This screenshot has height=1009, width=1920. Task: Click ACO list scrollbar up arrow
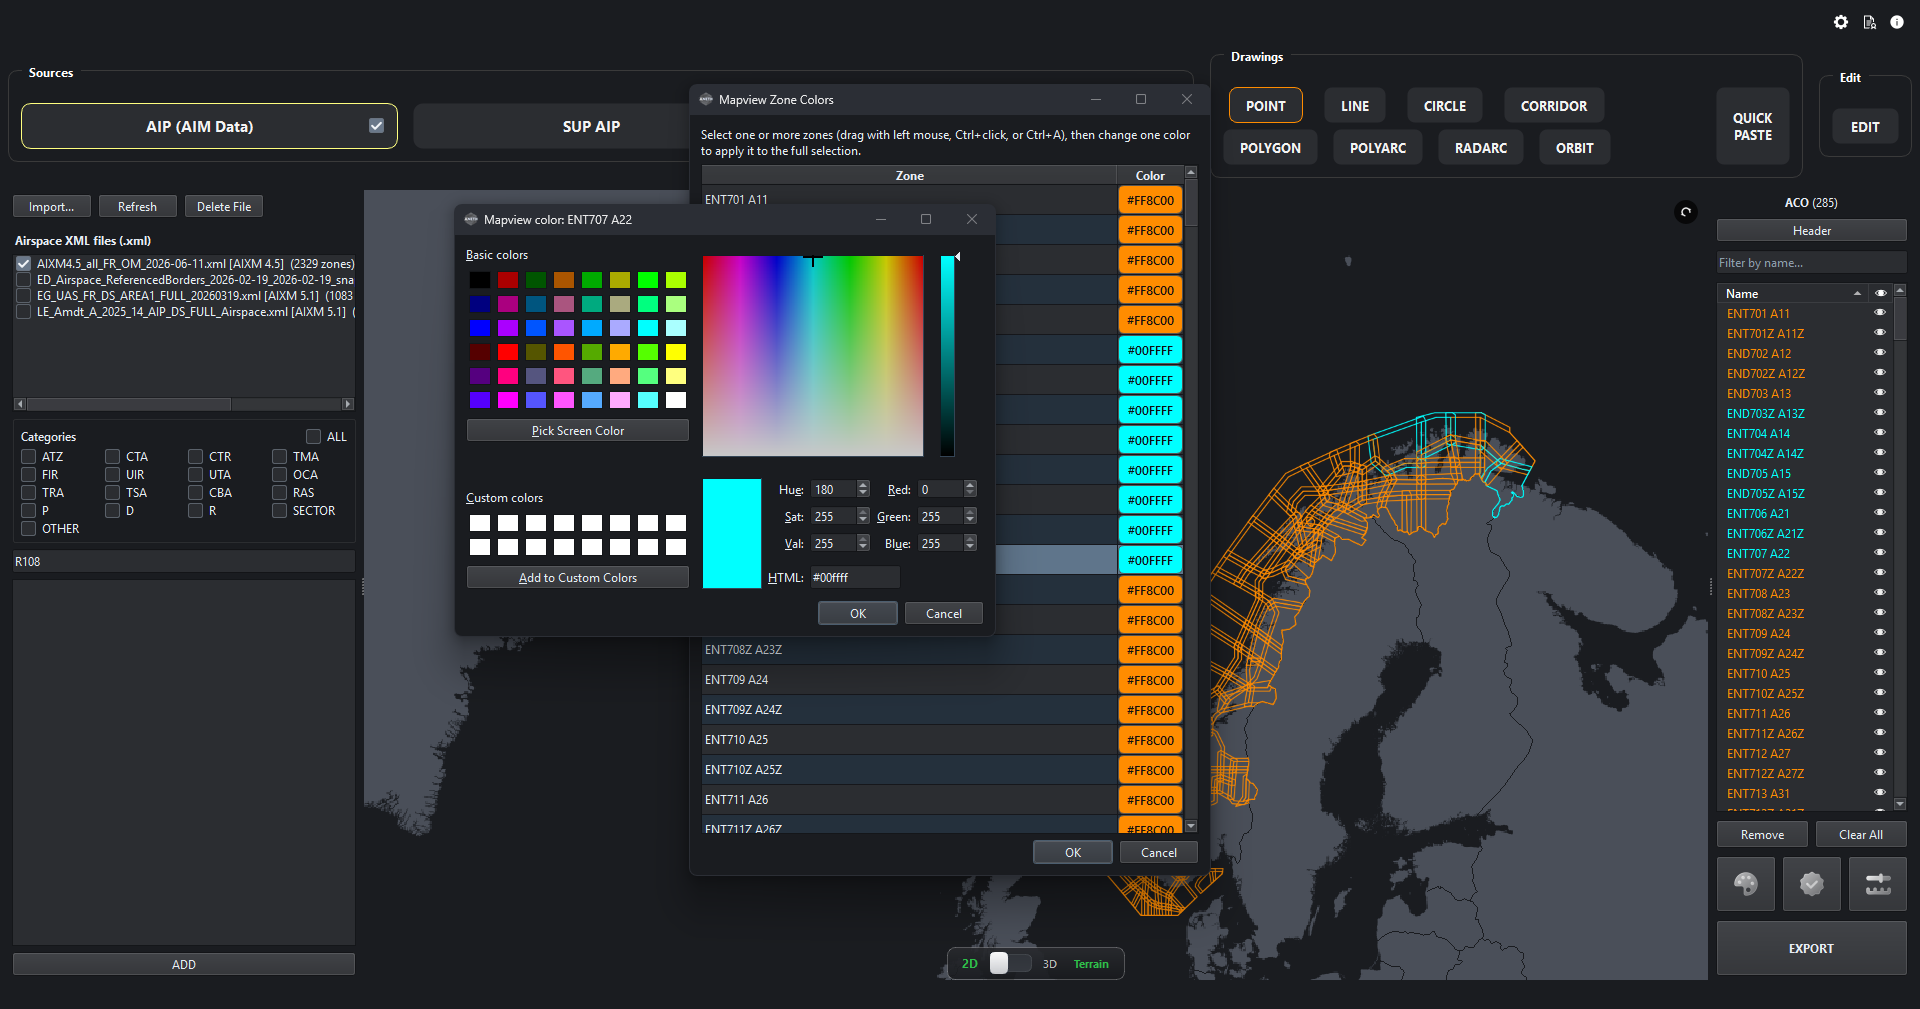coord(1900,291)
